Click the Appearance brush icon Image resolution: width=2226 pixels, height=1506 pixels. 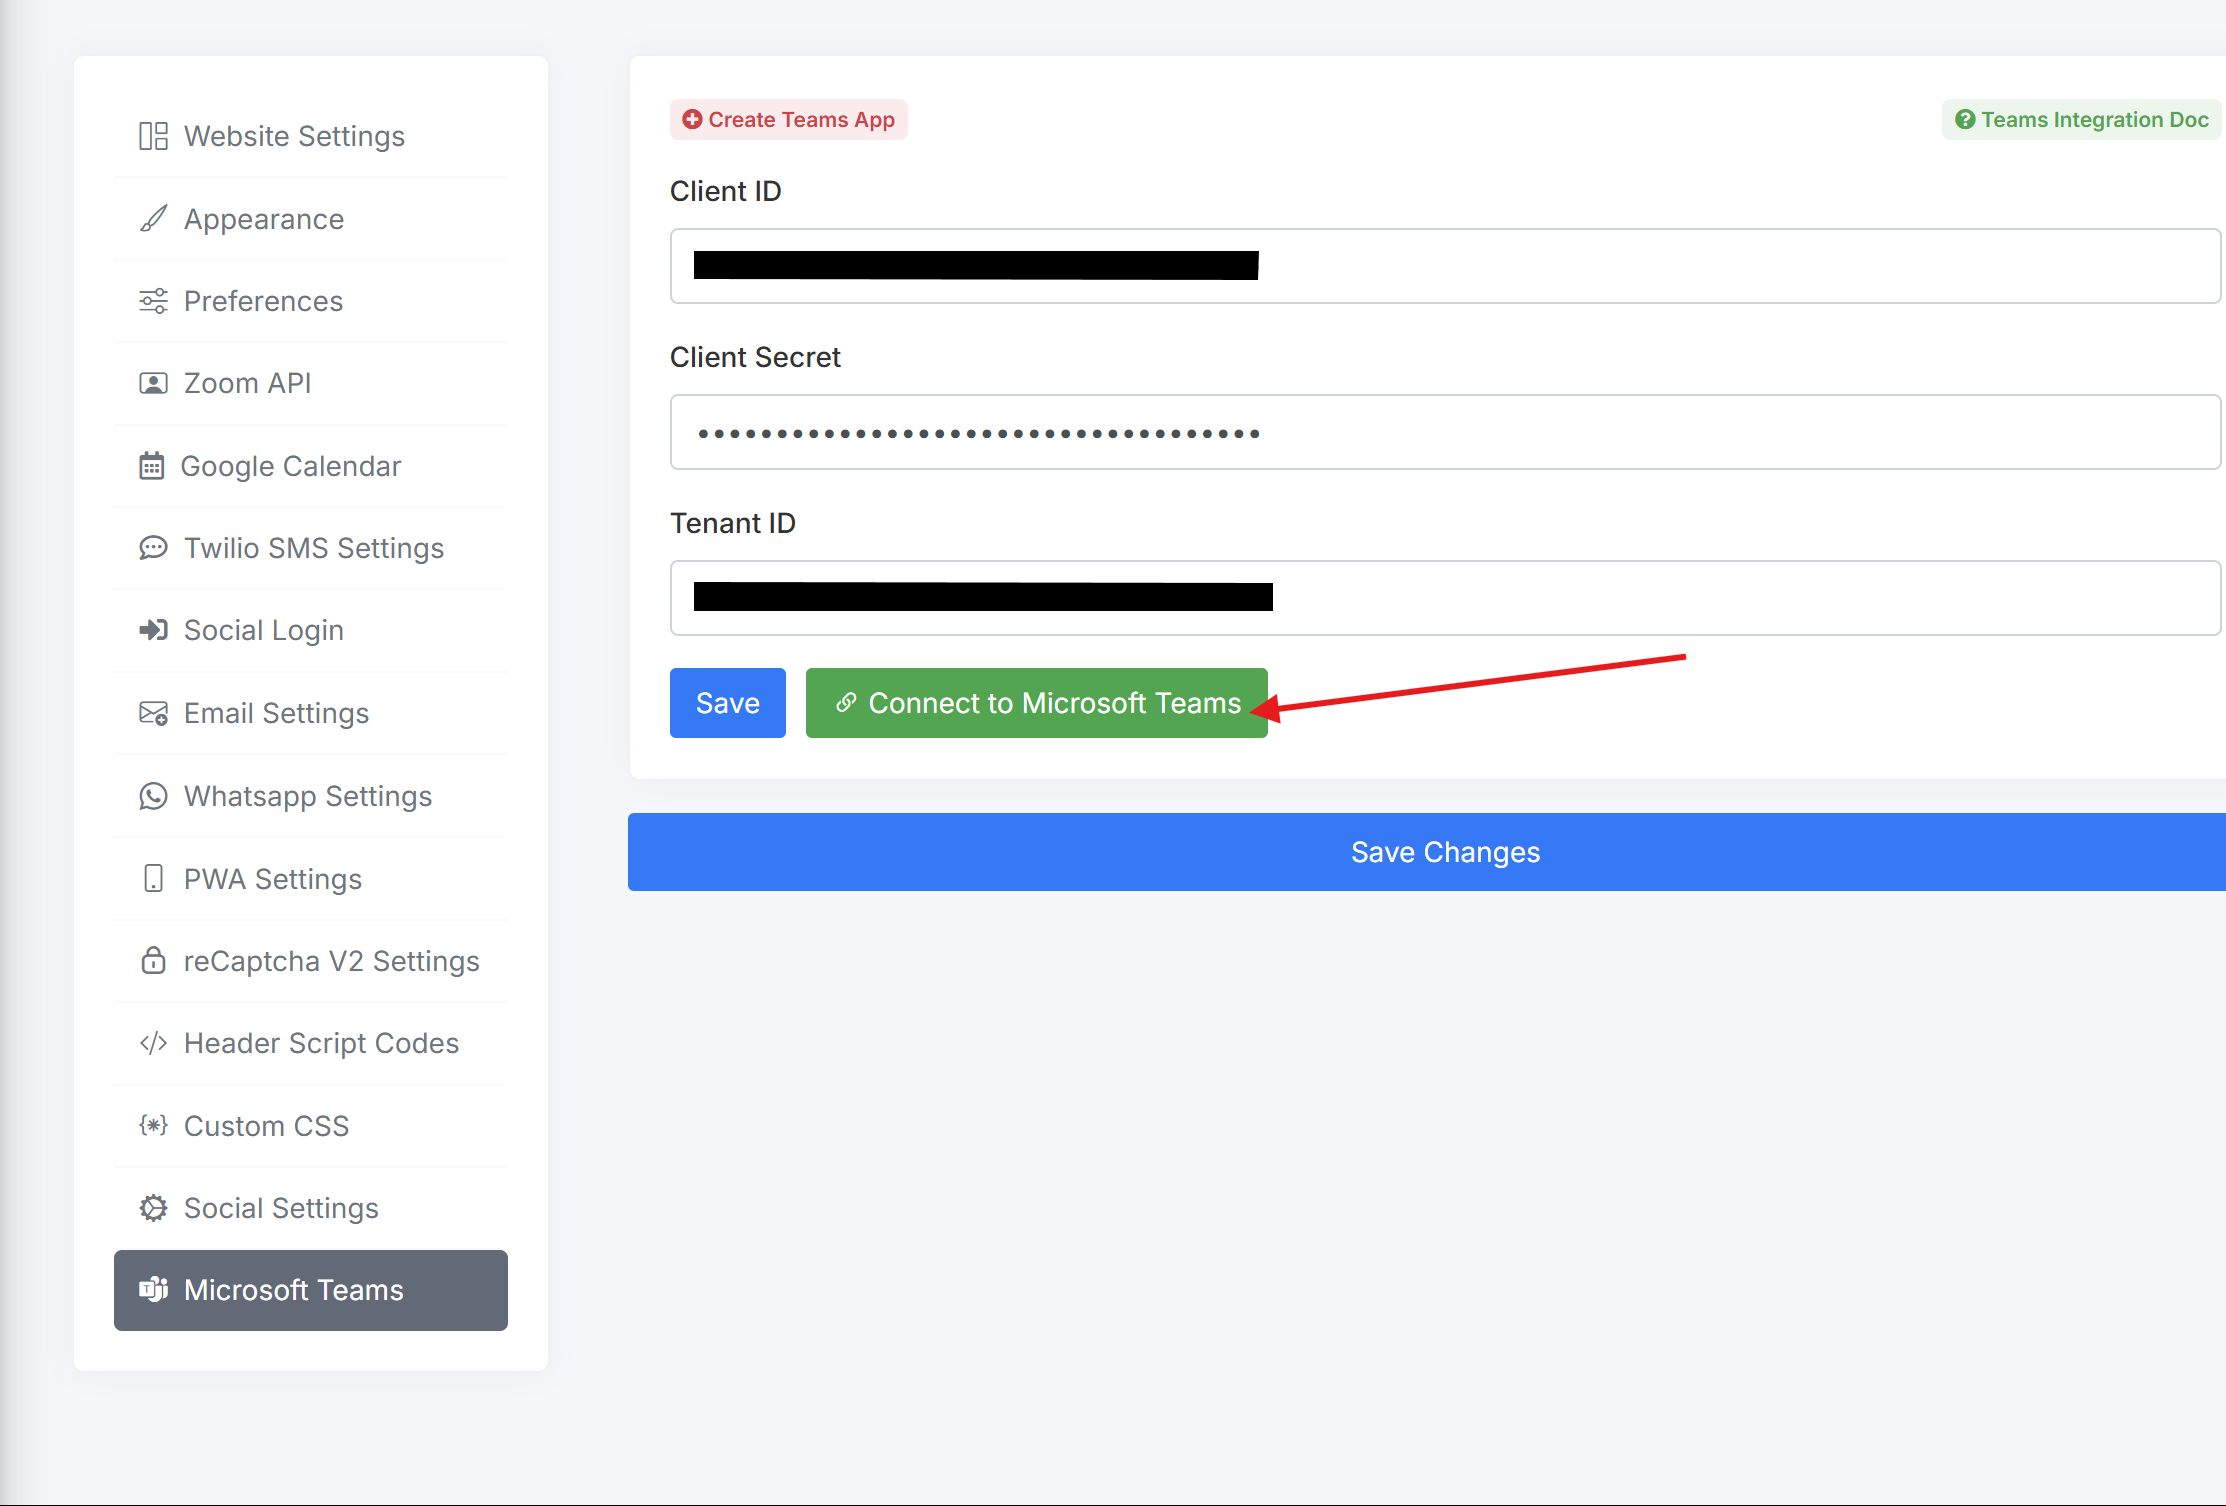[x=153, y=219]
